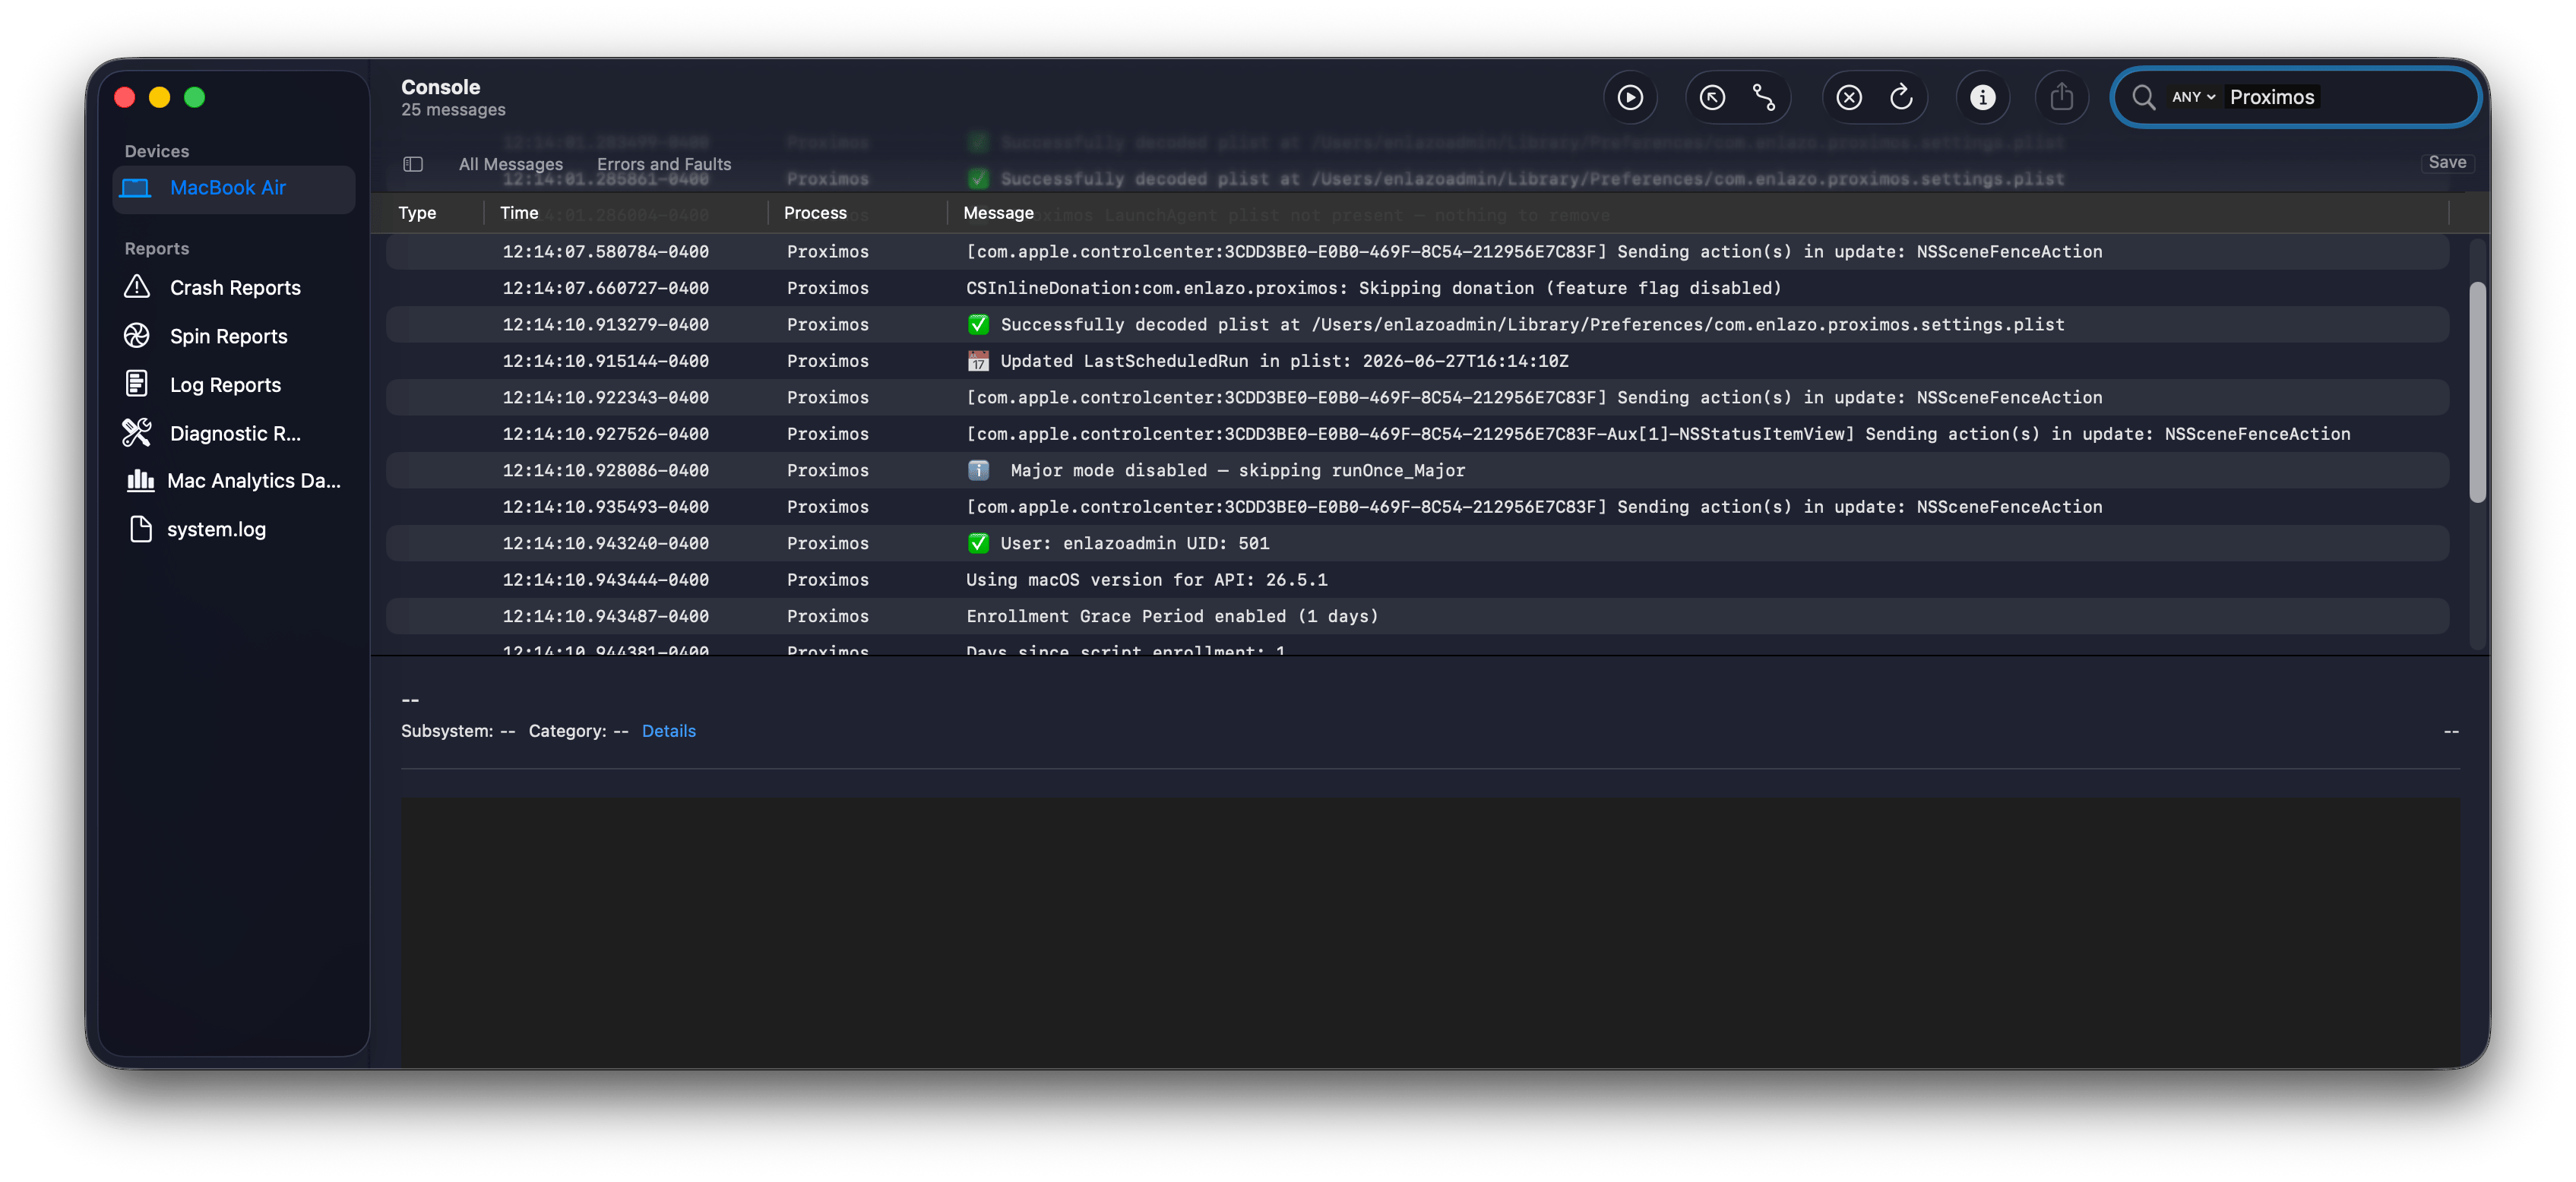Open Spin Reports in sidebar
The height and width of the screenshot is (1182, 2576).
tap(234, 337)
